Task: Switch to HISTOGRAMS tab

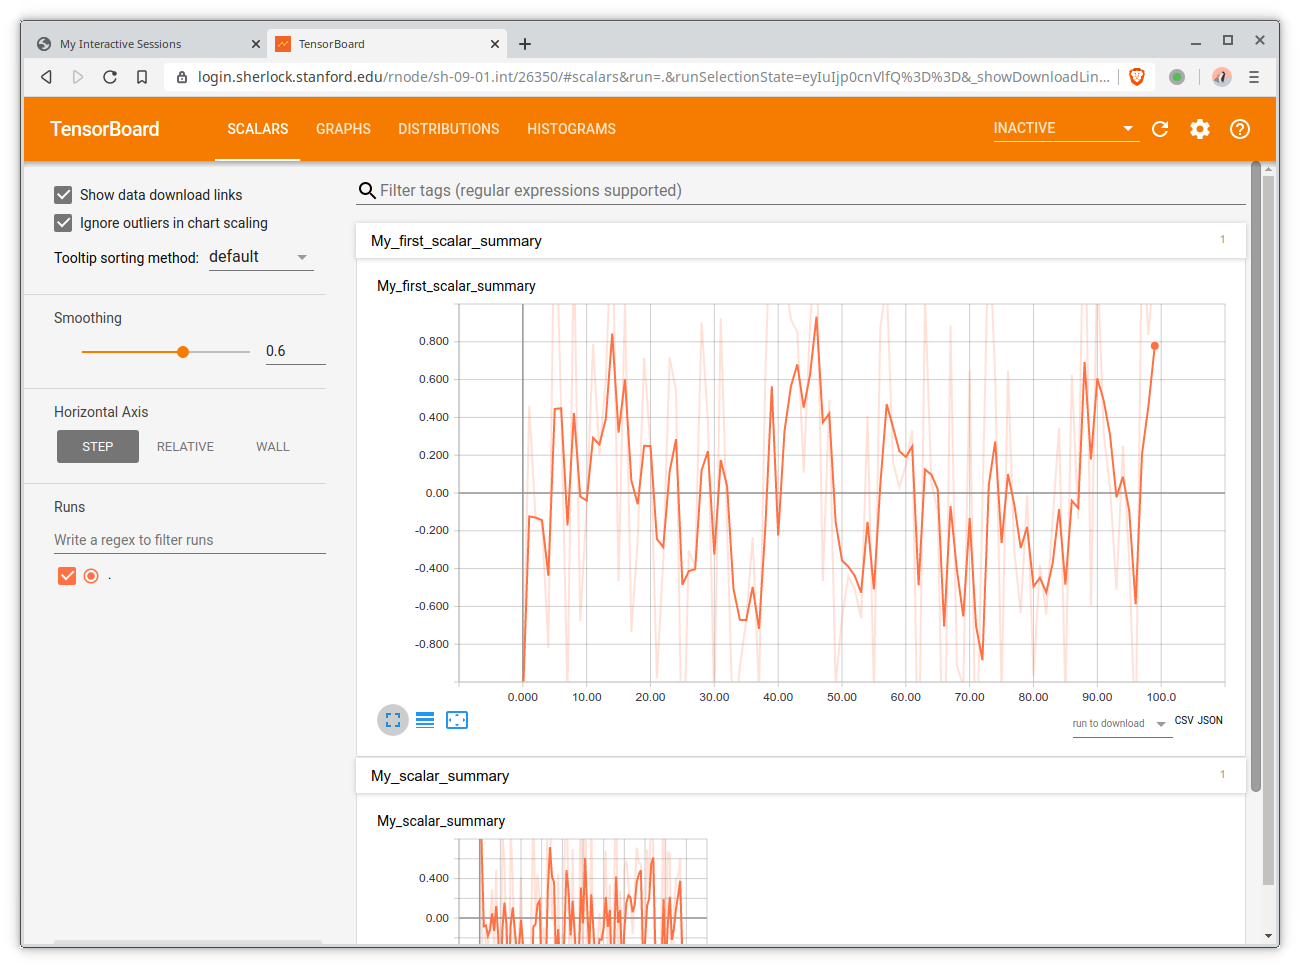Action: tap(571, 129)
